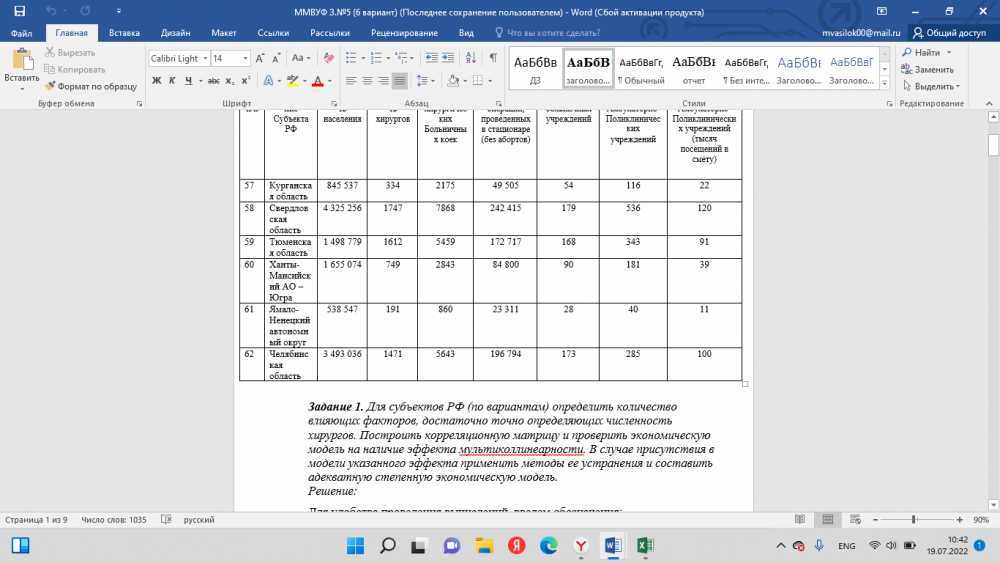Image resolution: width=1000 pixels, height=563 pixels.
Task: Click the Format Painter (Формат по образцу)
Action: (x=88, y=86)
